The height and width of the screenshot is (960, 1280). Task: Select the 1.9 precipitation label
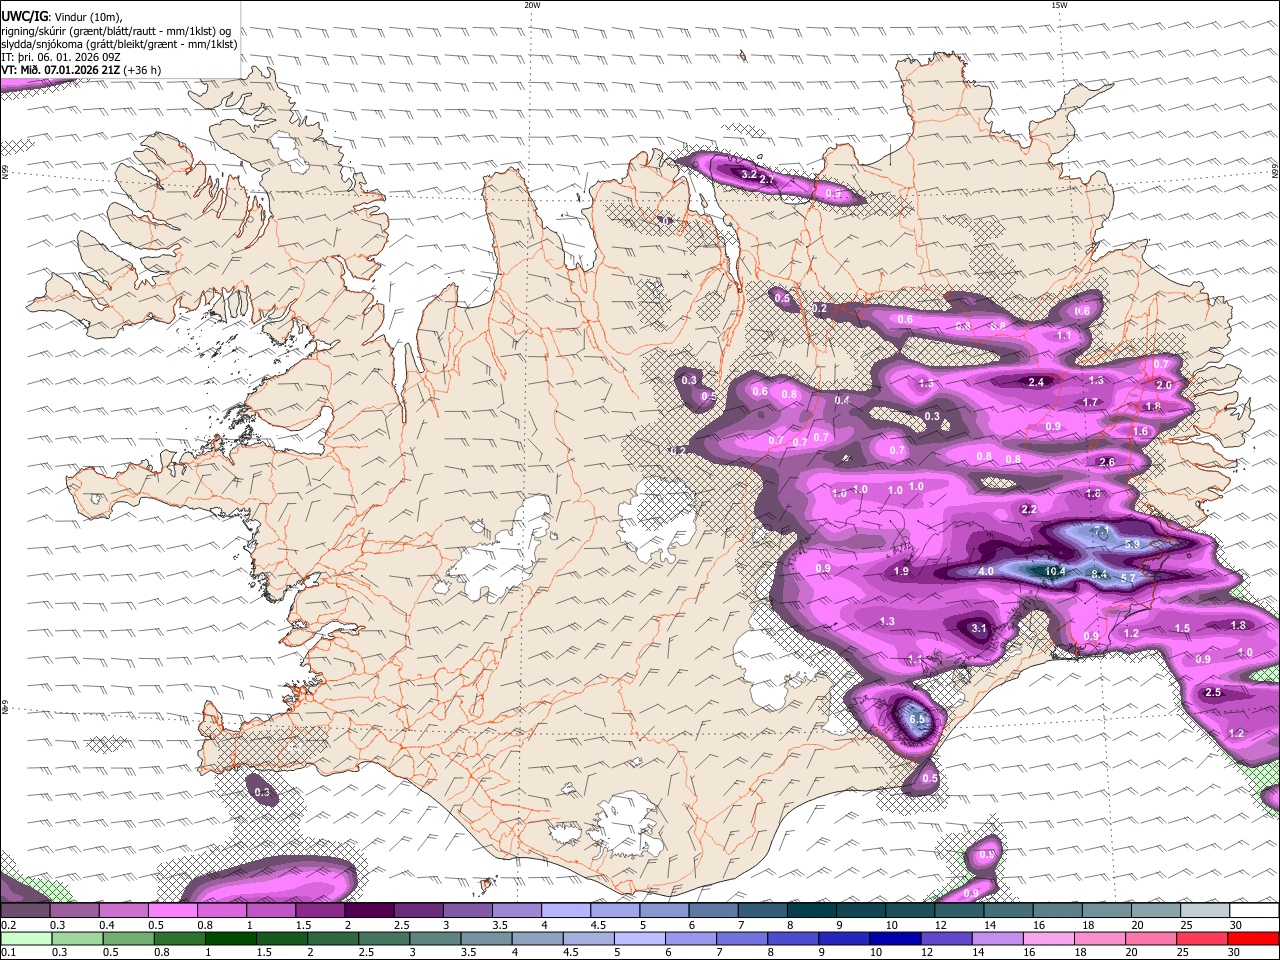tap(901, 571)
